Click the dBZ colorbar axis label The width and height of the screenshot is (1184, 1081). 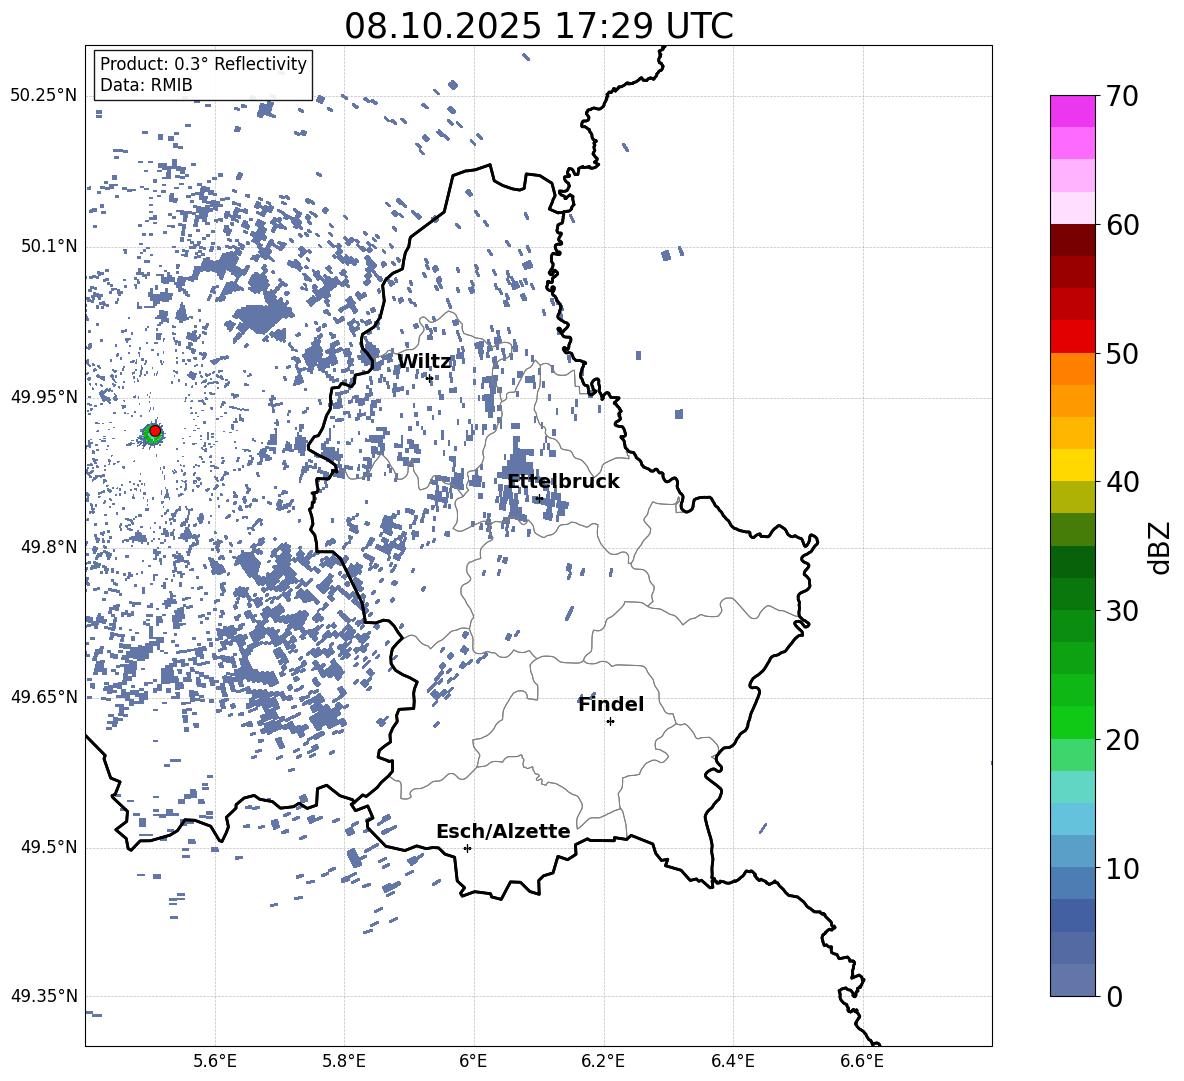pos(1159,547)
